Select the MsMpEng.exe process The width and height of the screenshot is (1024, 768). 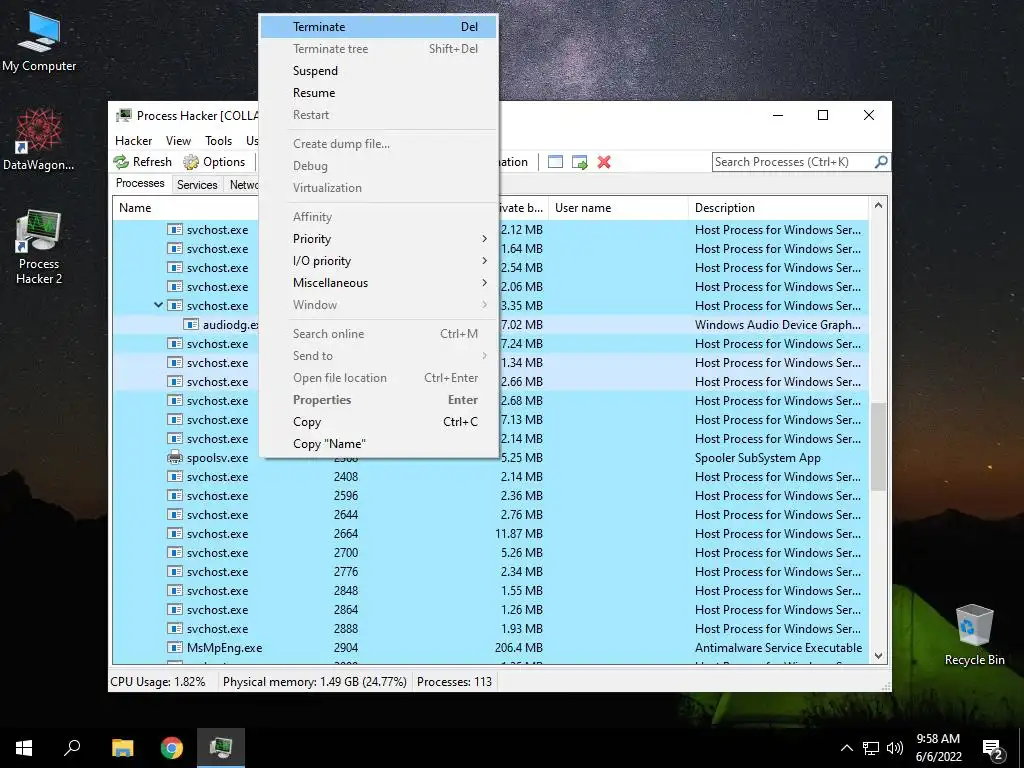[x=490, y=648]
